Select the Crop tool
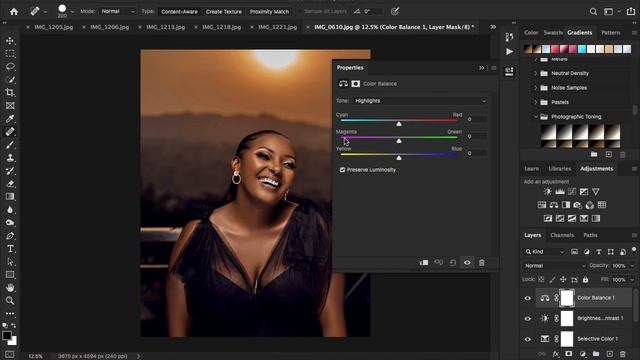Viewport: 640px width, 360px height. 10,93
